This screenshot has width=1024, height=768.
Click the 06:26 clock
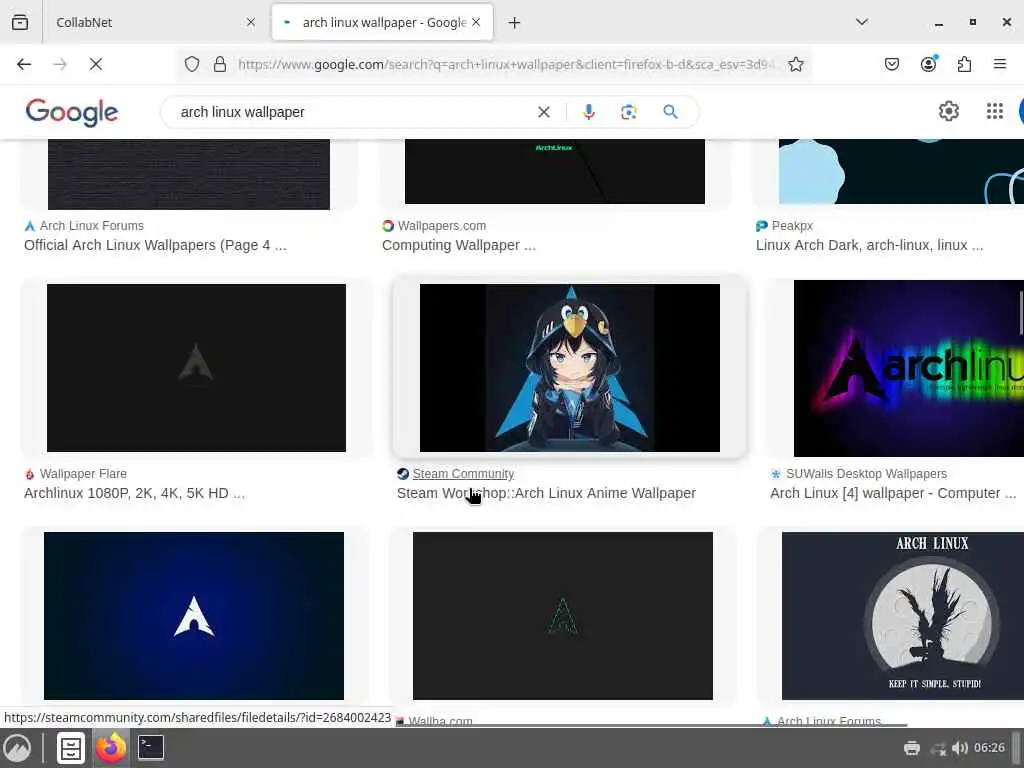989,748
